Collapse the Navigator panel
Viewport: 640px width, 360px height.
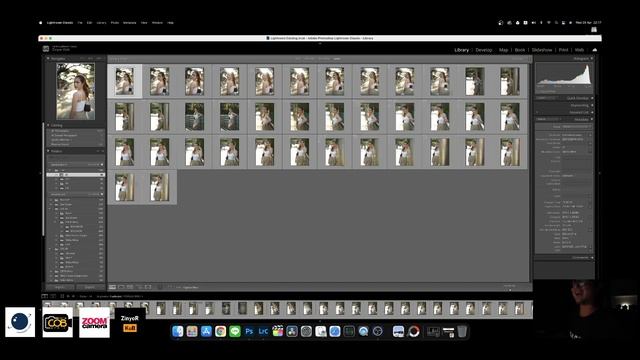(48, 59)
